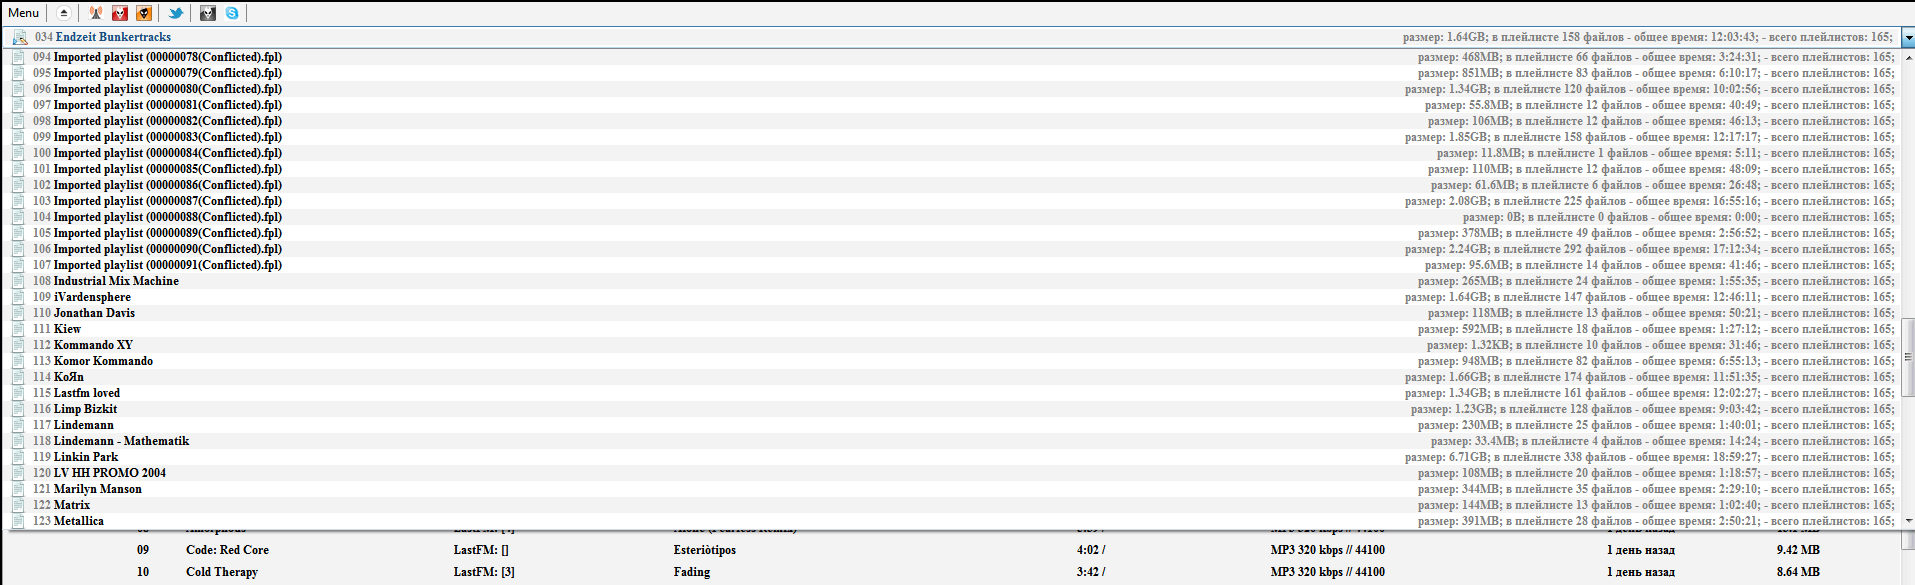Click the playlist icon beside Endzeit Bunkertracks
Screen dimensions: 1915x585
pyautogui.click(x=19, y=37)
